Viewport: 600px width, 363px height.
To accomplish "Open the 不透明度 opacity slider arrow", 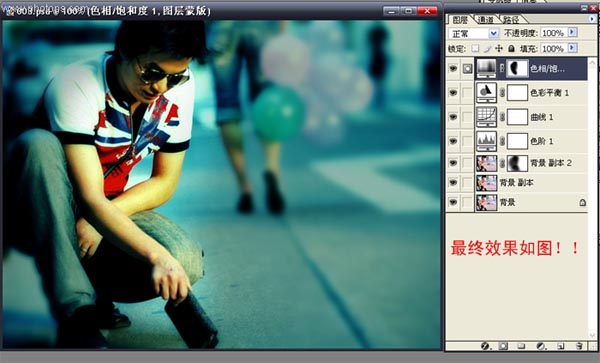I will [x=572, y=33].
